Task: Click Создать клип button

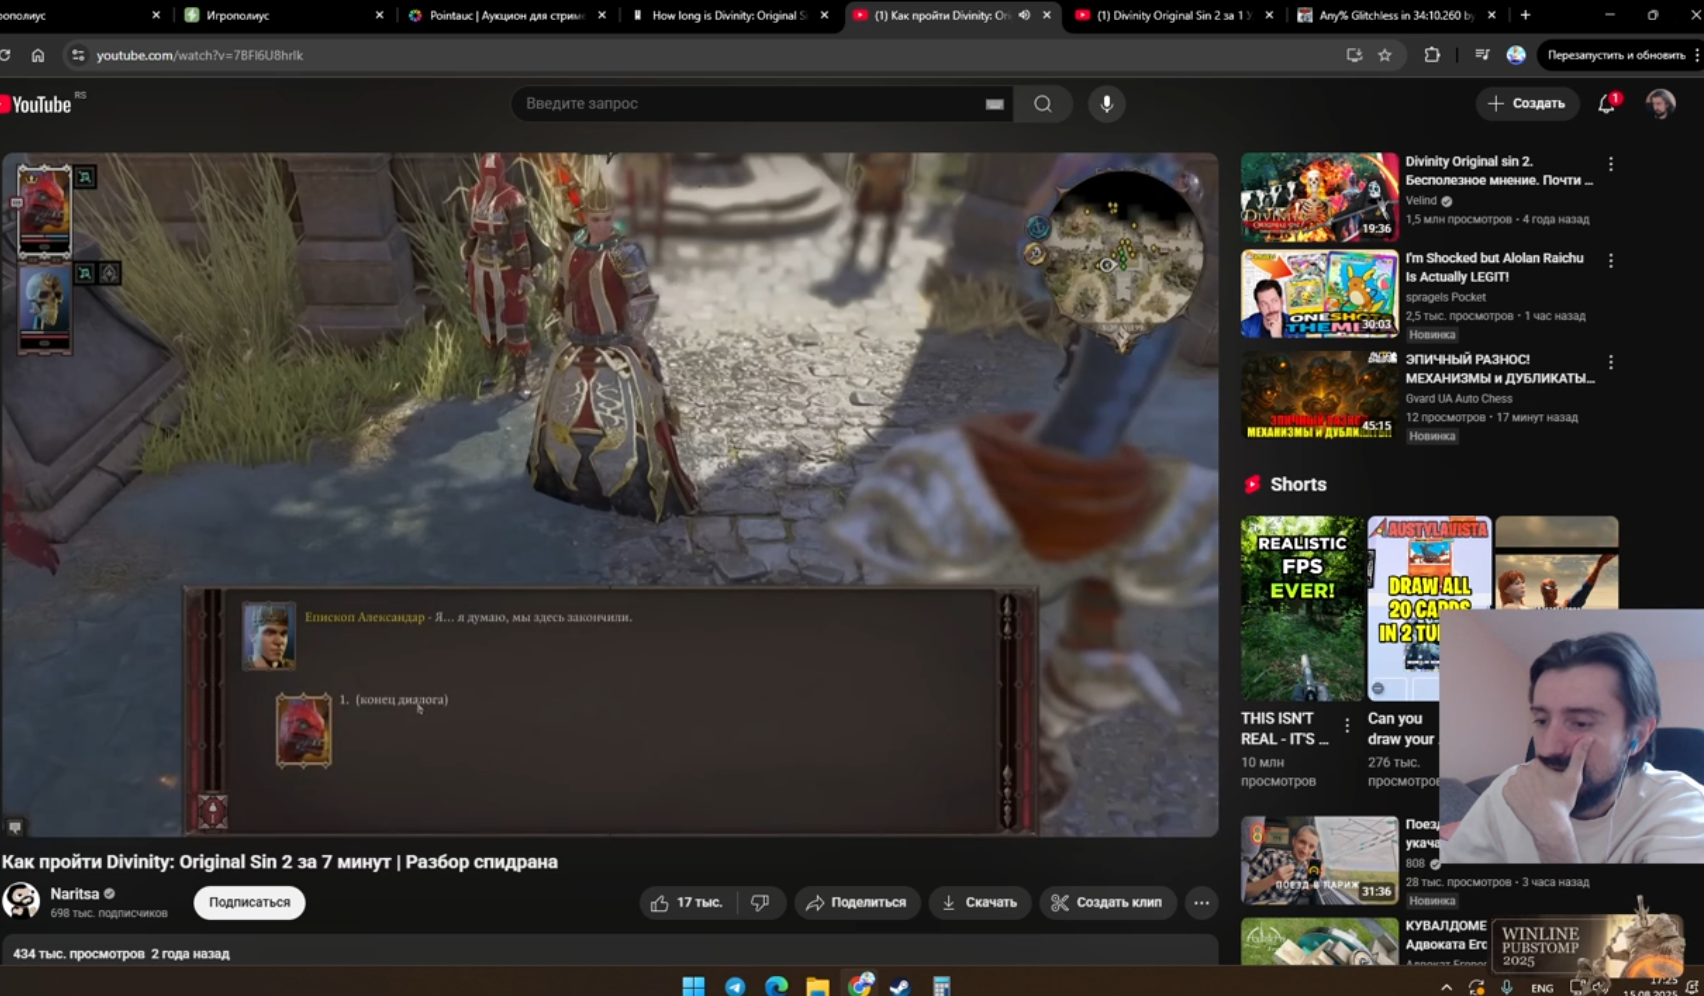Action: click(x=1107, y=902)
